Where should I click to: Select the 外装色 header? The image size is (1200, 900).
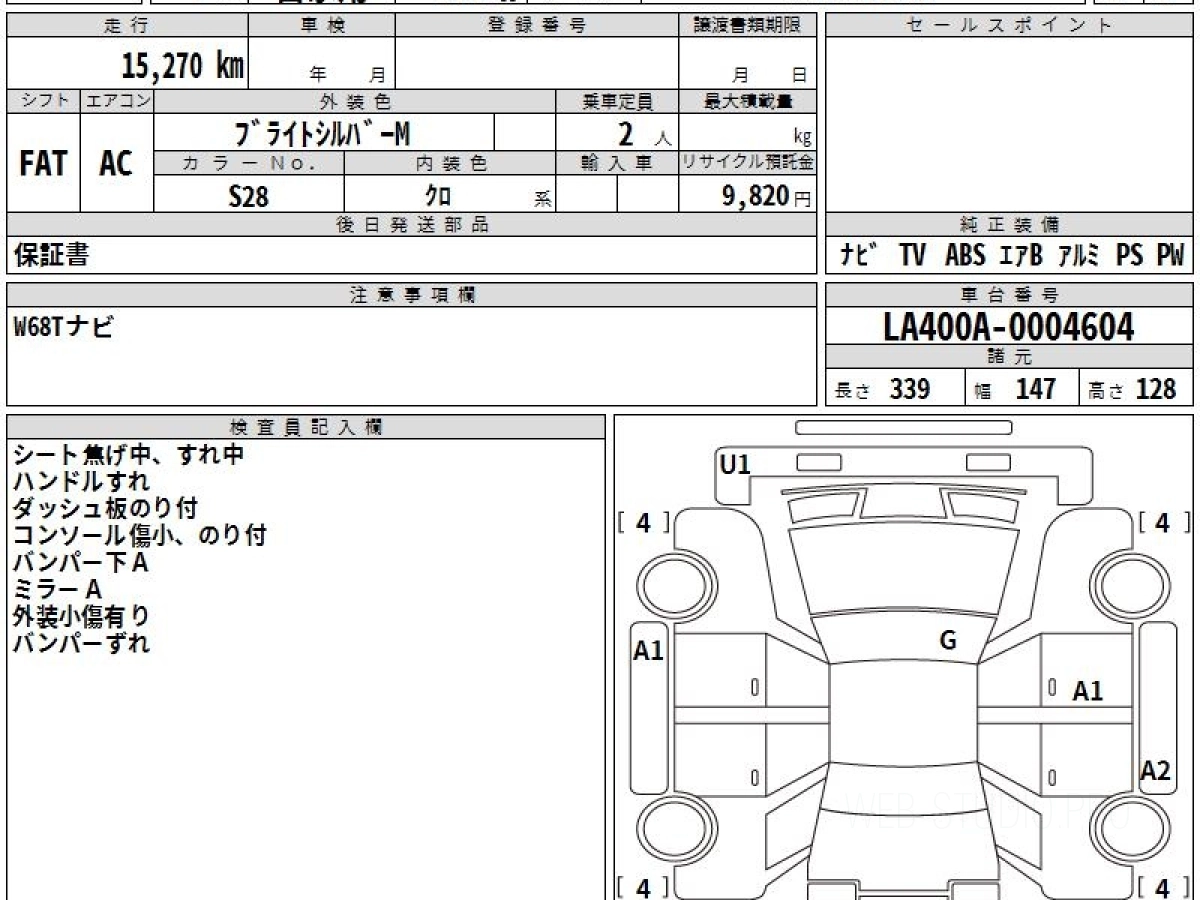click(x=355, y=101)
